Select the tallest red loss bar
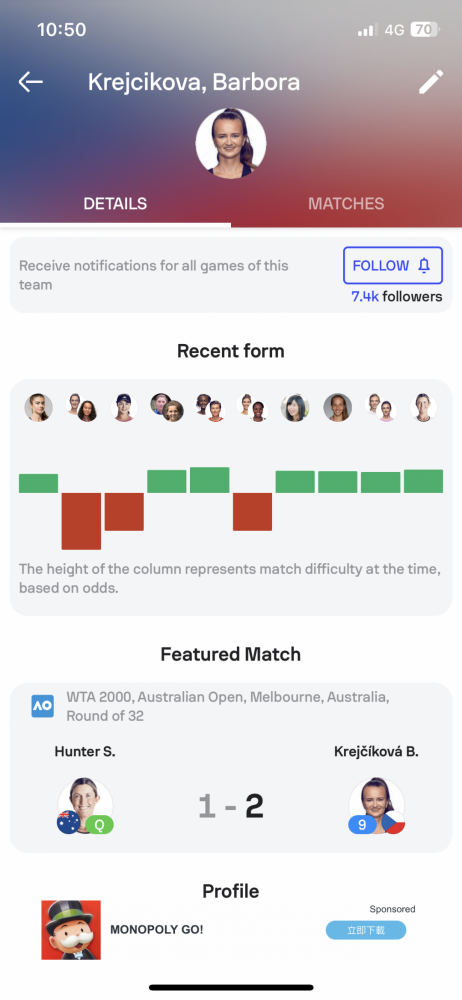 coord(81,521)
